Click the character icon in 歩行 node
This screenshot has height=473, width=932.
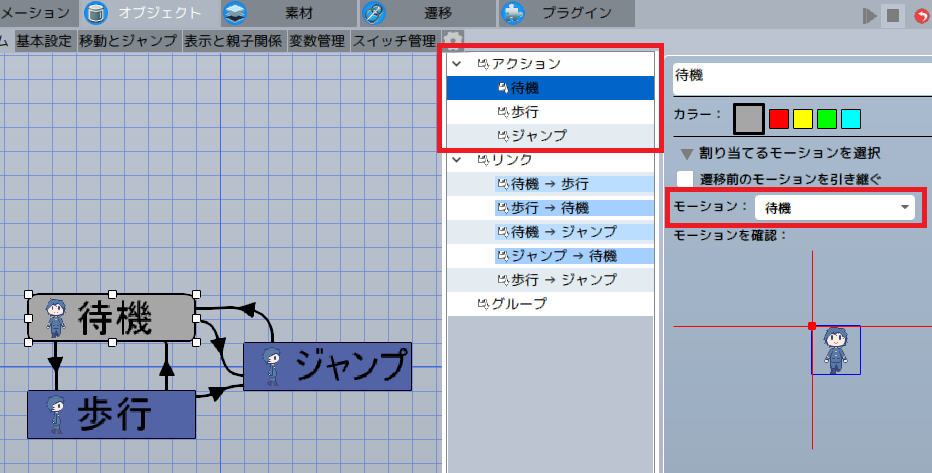56,414
